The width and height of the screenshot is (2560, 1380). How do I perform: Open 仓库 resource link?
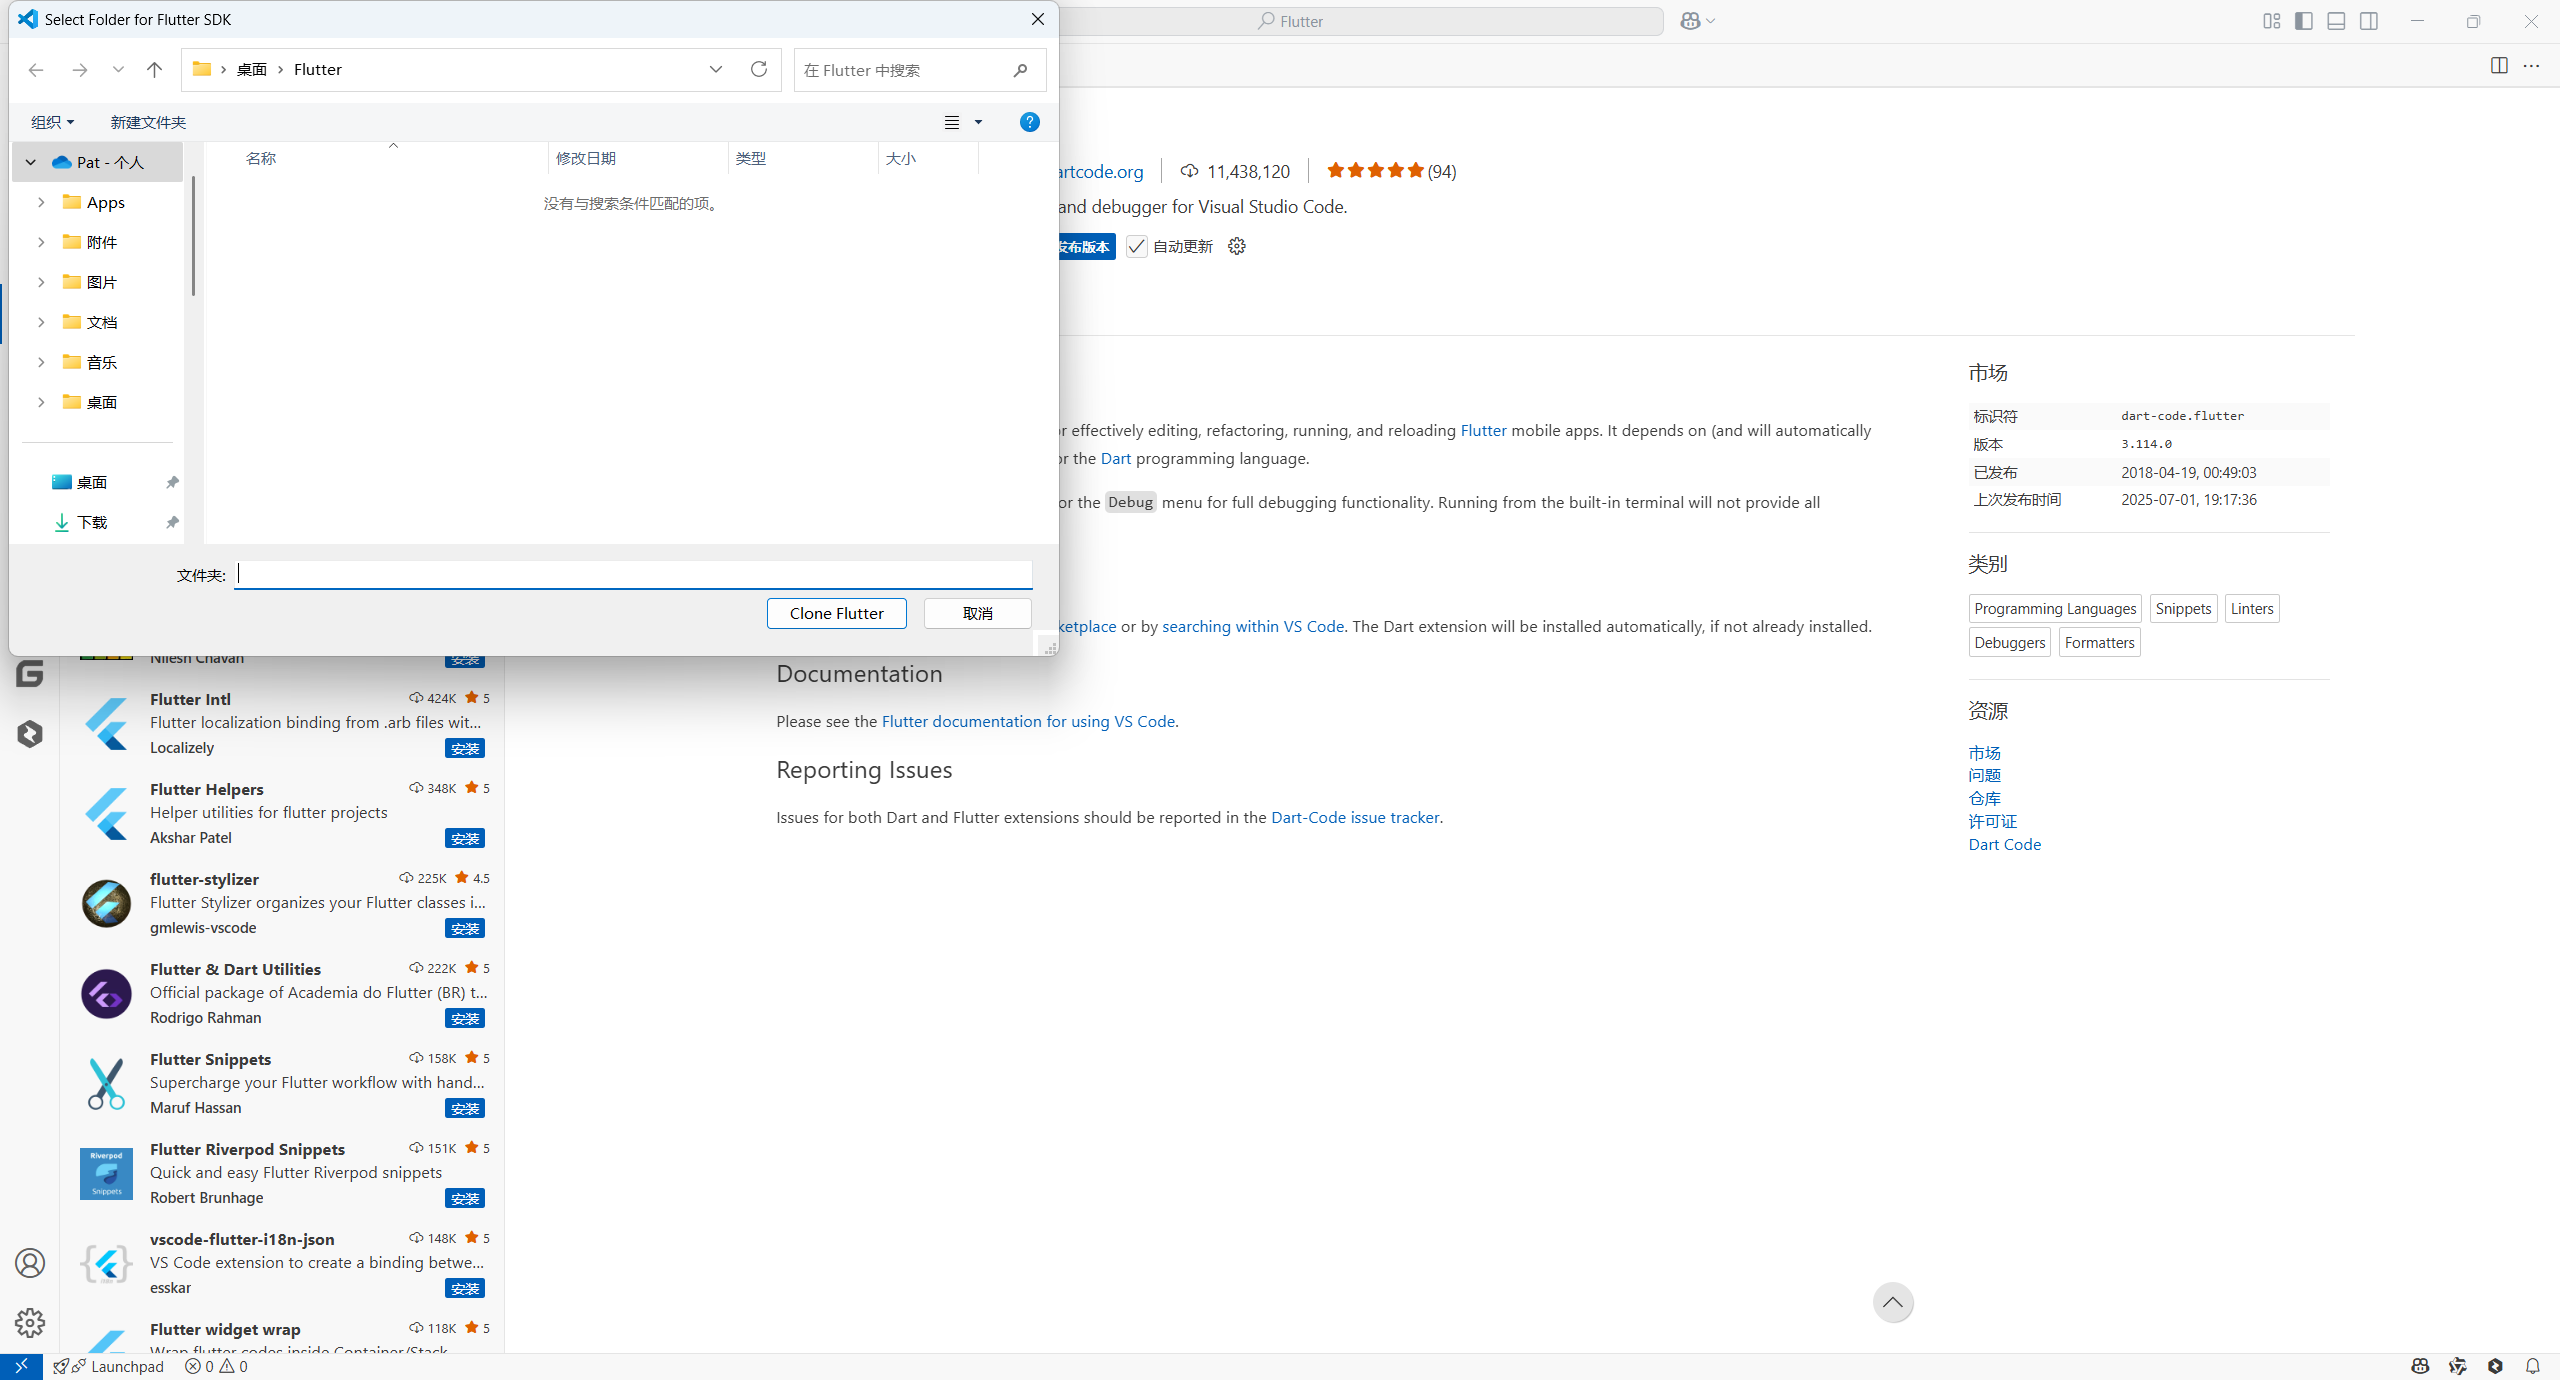(x=1985, y=798)
